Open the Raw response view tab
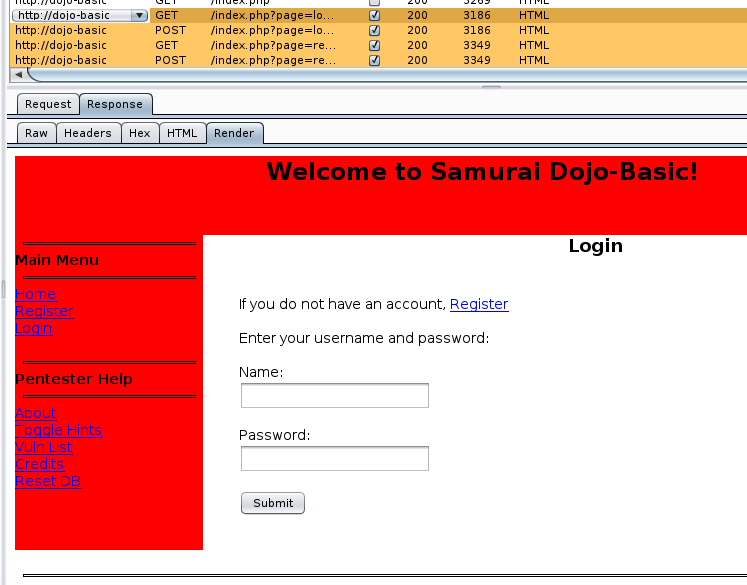Image resolution: width=747 pixels, height=585 pixels. pyautogui.click(x=36, y=133)
